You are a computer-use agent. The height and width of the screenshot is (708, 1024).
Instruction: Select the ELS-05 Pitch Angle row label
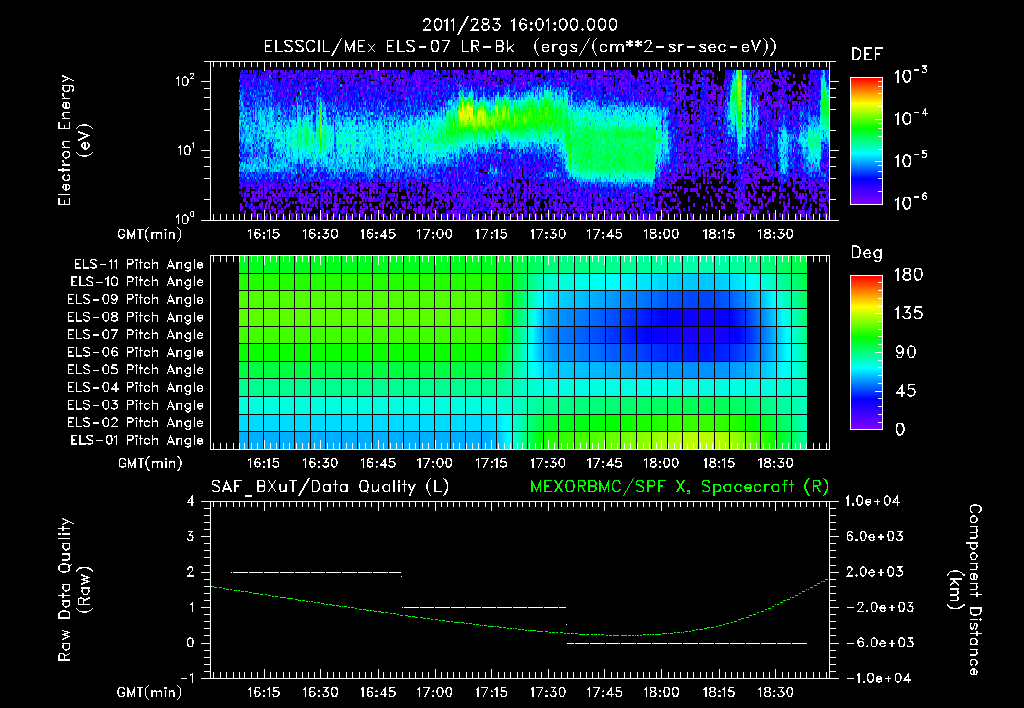tap(135, 370)
